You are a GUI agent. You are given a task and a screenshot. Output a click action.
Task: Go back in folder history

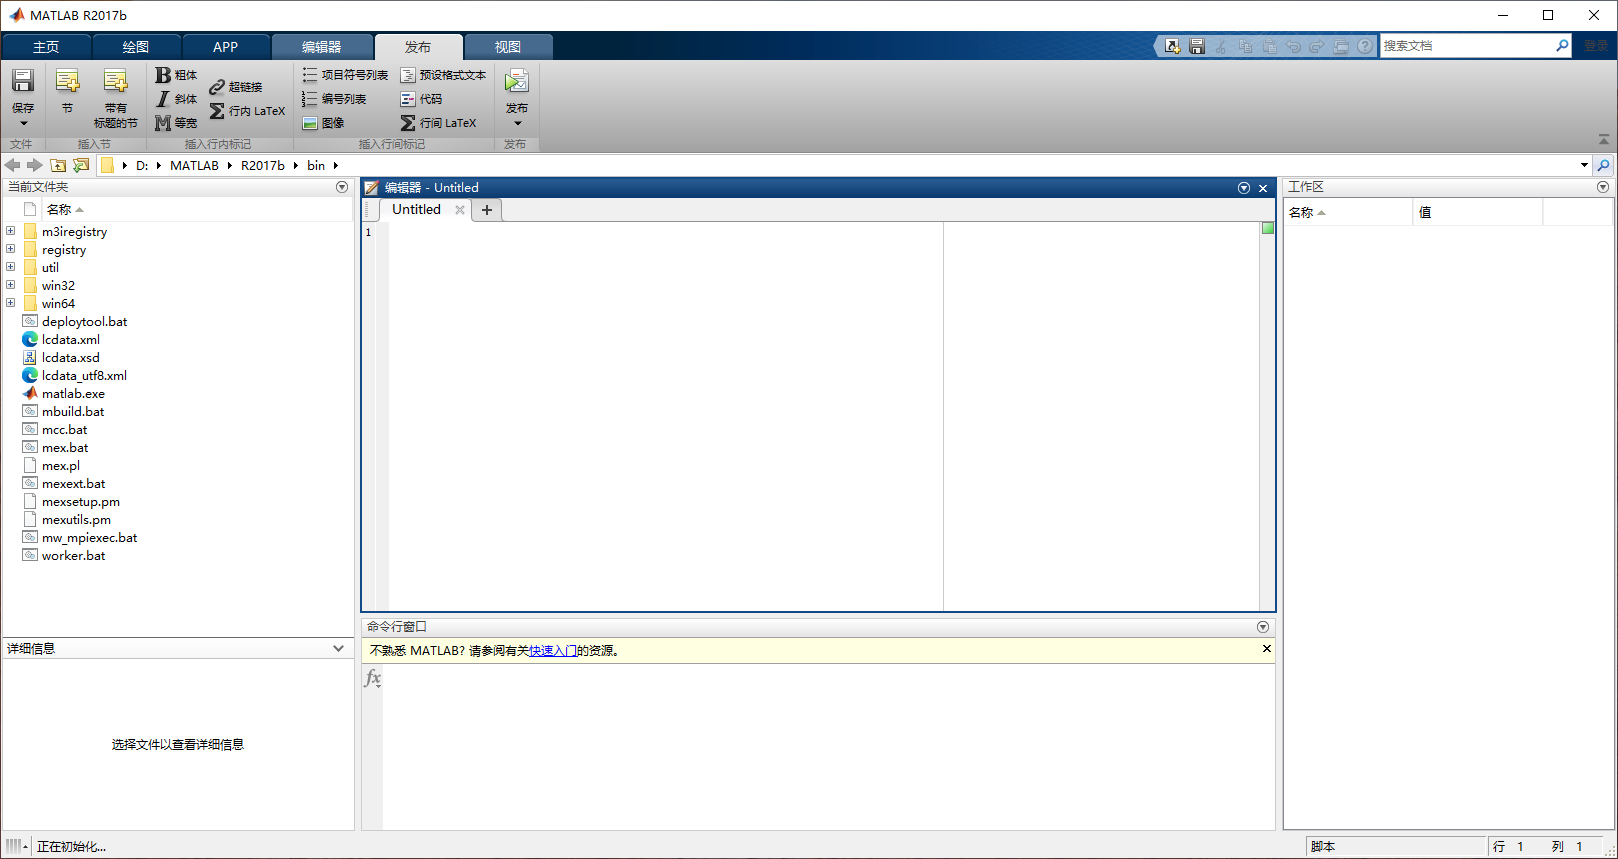tap(13, 165)
